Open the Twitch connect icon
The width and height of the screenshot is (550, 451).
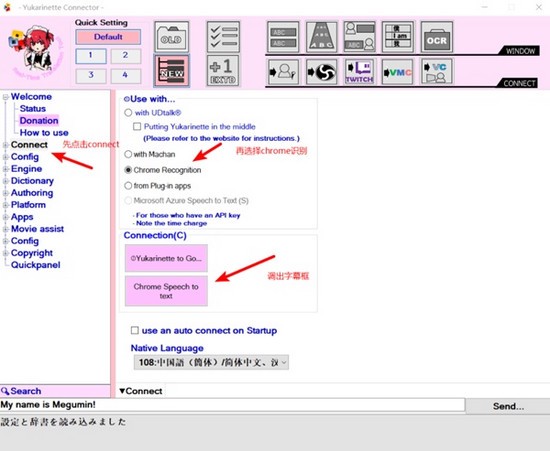359,72
